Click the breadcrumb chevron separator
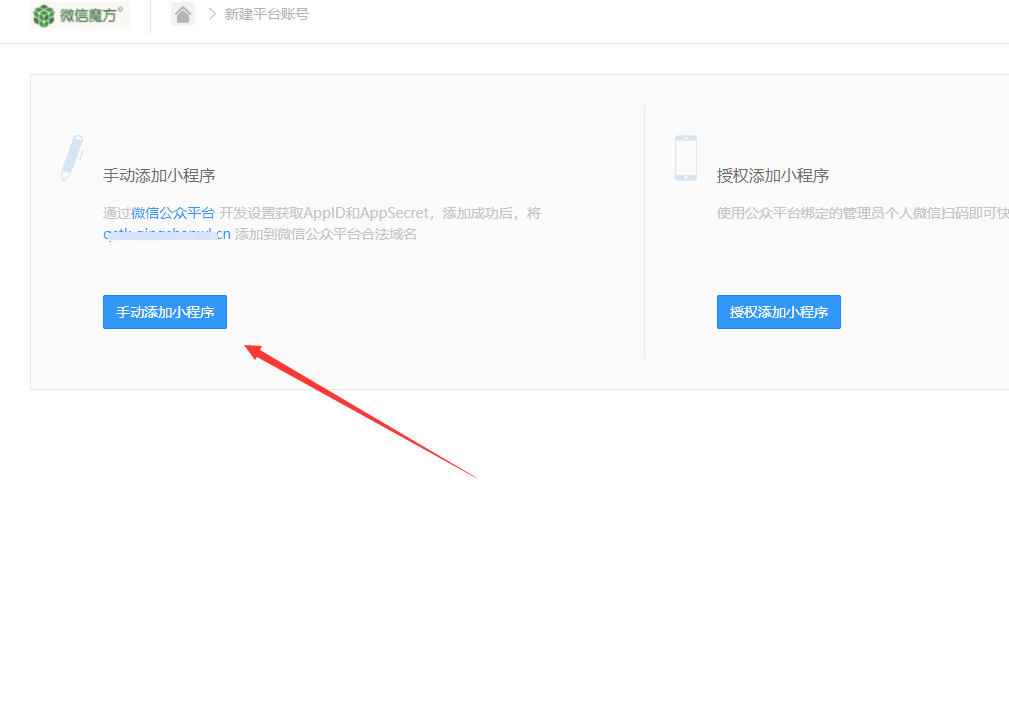Image resolution: width=1009 pixels, height=708 pixels. (212, 14)
